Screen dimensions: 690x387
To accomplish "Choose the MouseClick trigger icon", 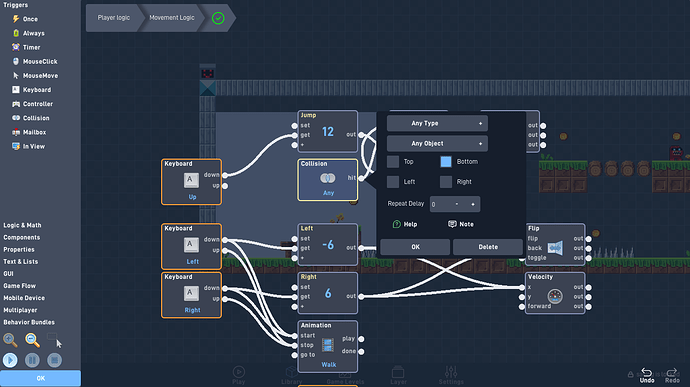I will click(x=16, y=61).
